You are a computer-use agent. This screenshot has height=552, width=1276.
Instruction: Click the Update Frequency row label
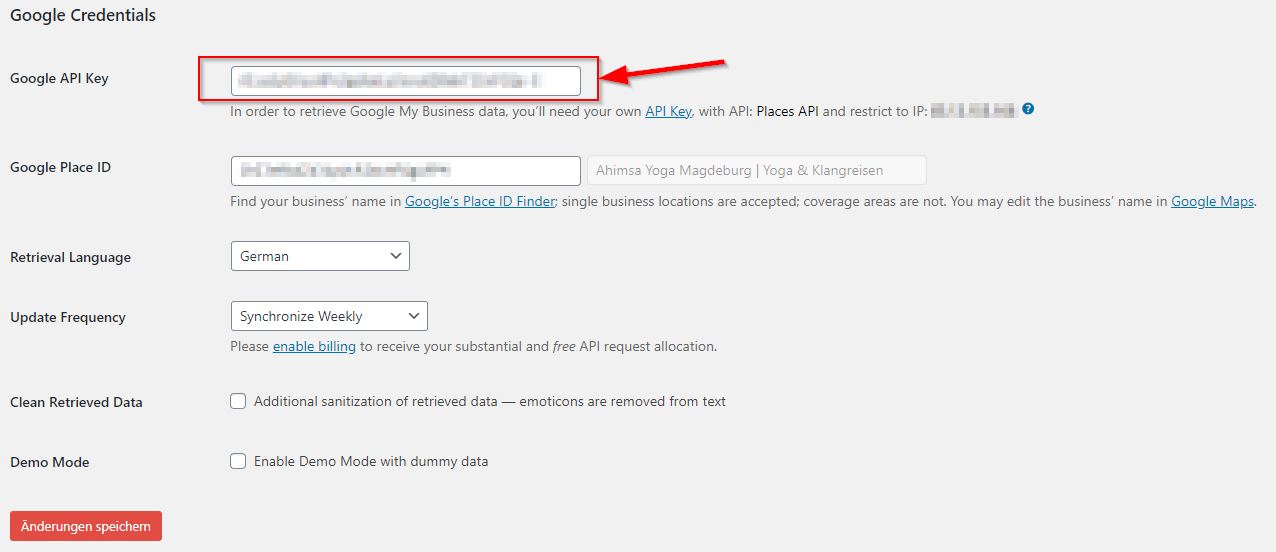(x=68, y=317)
